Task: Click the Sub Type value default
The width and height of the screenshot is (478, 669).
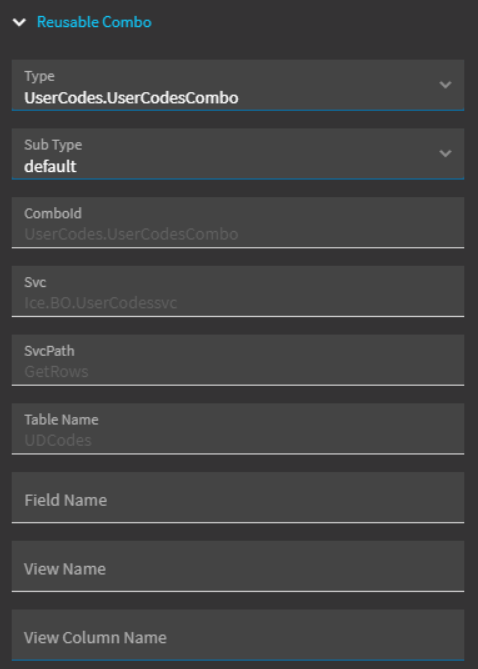Action: coord(50,166)
